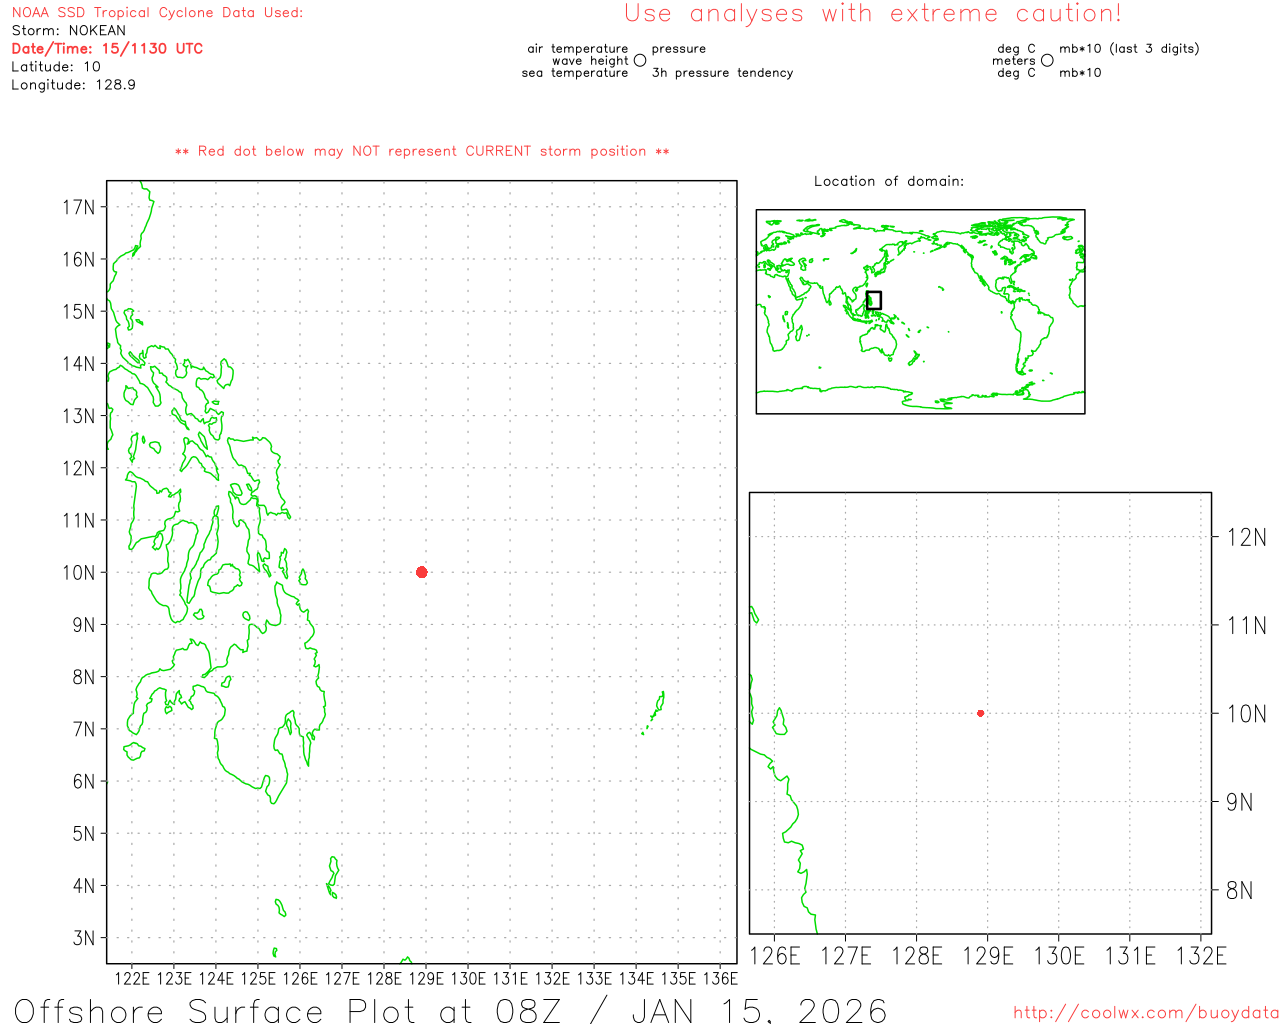1280x1024 pixels.
Task: Click the 'NOAA SSD Tropical Cyclone Data Used' header
Action: click(x=157, y=13)
